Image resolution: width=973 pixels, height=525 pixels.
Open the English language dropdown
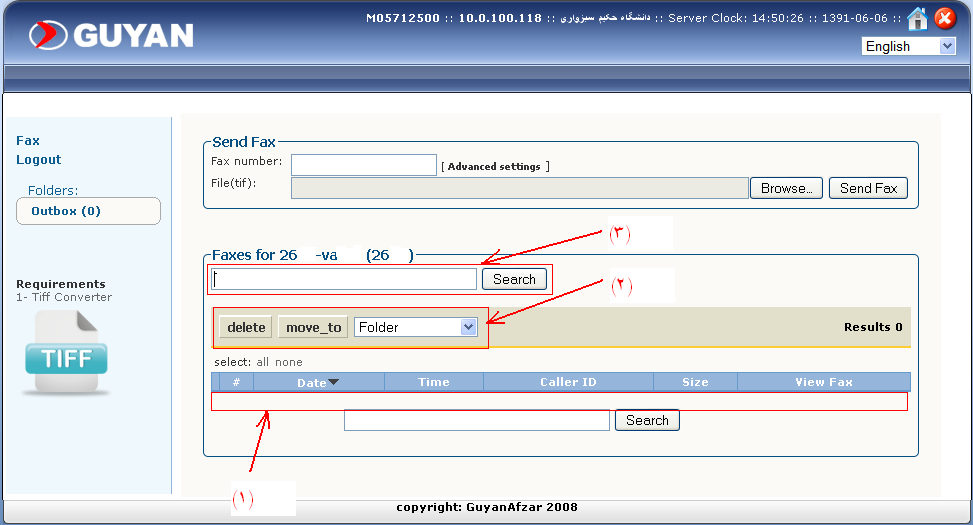(908, 46)
